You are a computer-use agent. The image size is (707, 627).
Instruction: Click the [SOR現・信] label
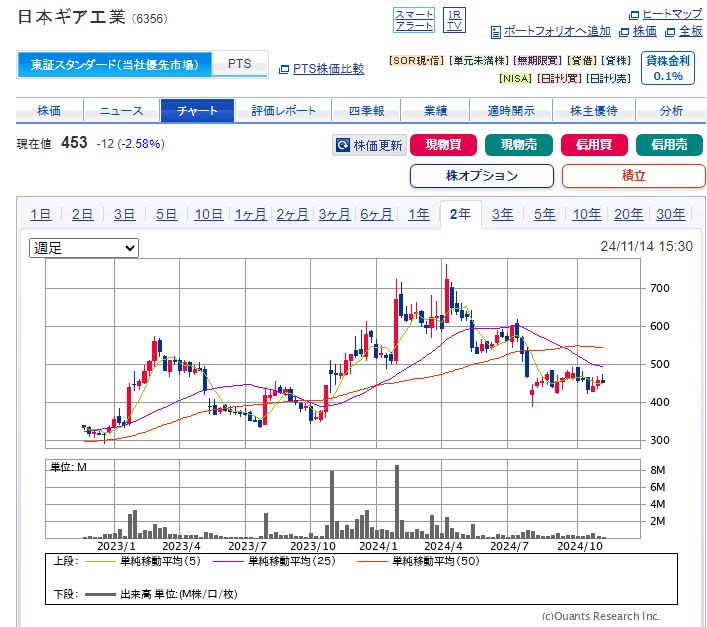[x=417, y=60]
